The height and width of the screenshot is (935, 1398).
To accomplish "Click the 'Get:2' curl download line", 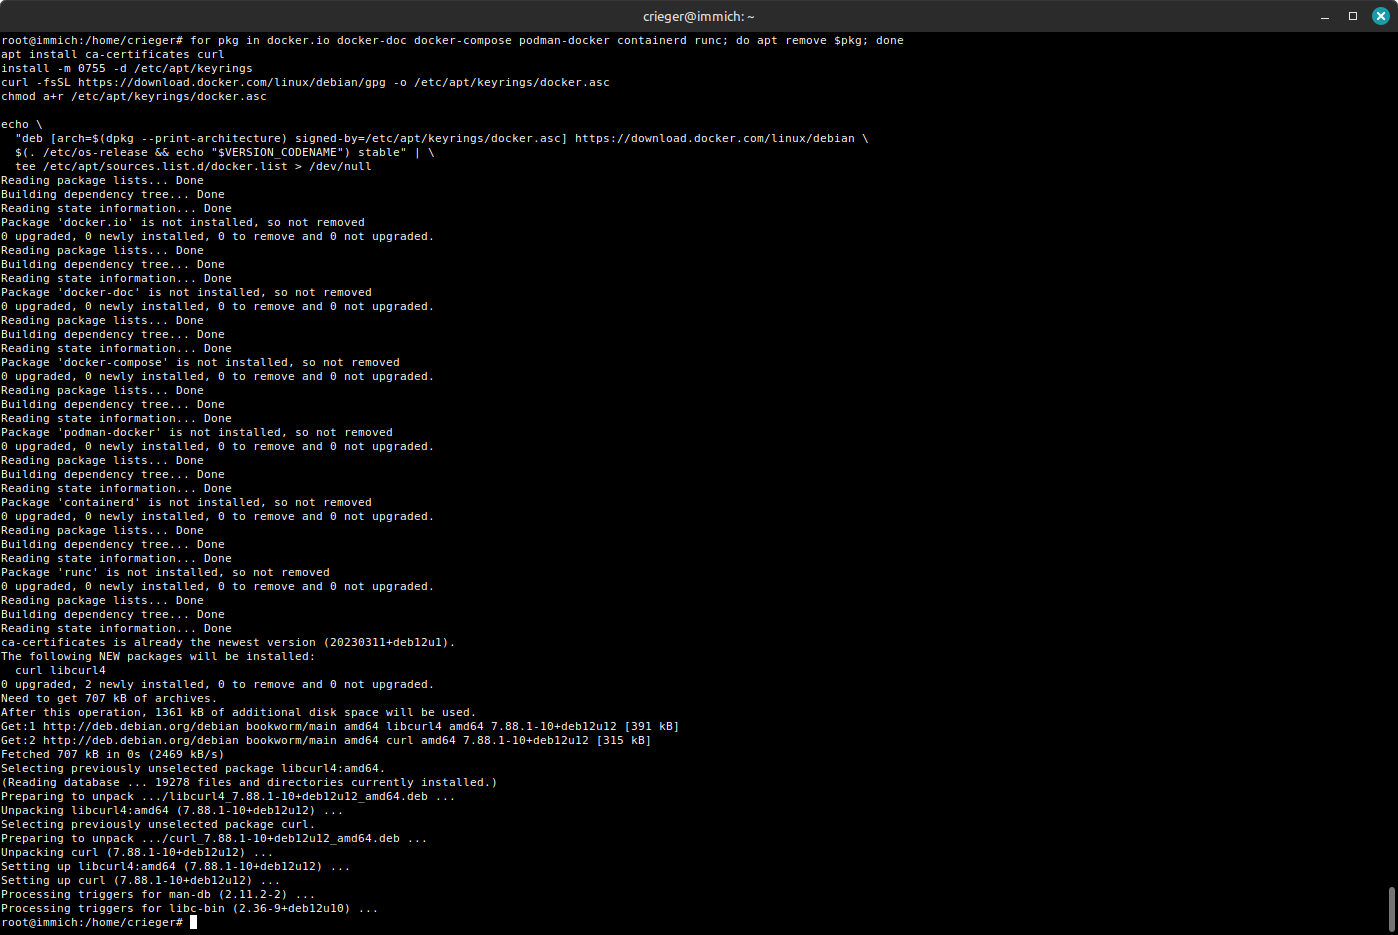I will 326,740.
